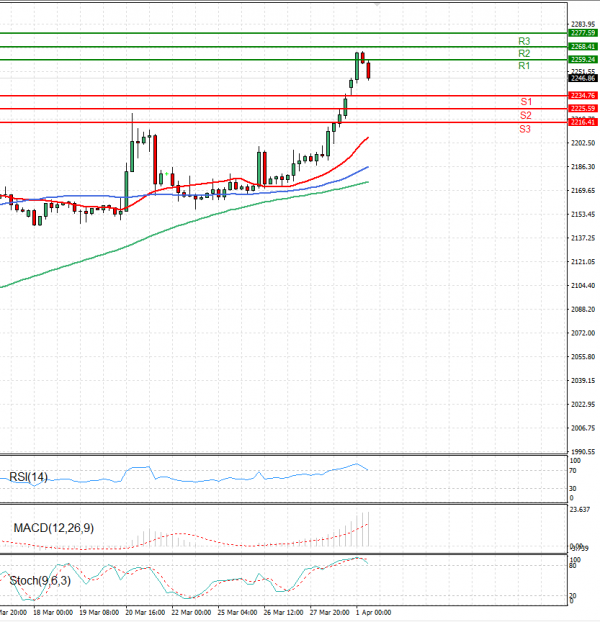
Task: Click the 2137.25 price axis value
Action: coord(583,238)
